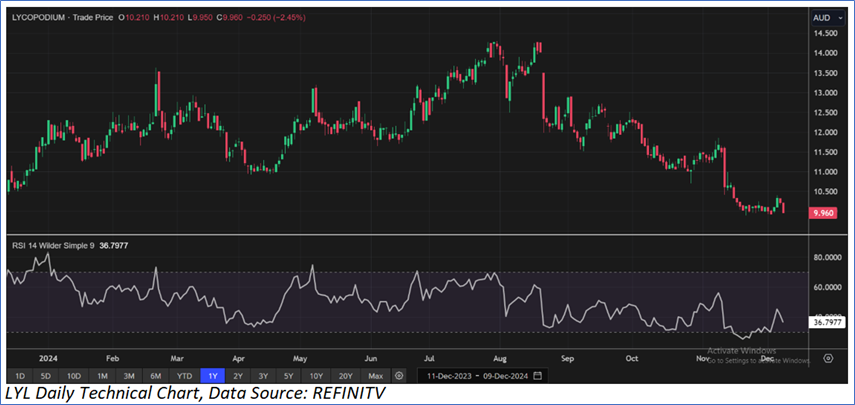Choose the 3M time range
The width and height of the screenshot is (855, 405).
pyautogui.click(x=130, y=375)
